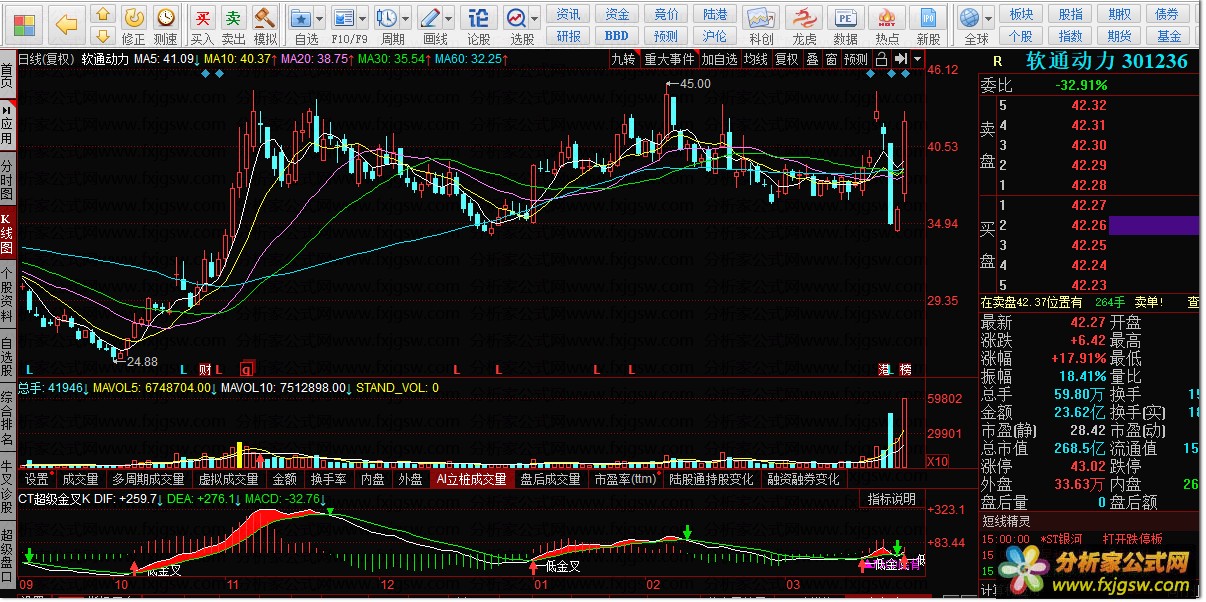Click the 24.88 low price label
1206x602 pixels.
pyautogui.click(x=143, y=361)
